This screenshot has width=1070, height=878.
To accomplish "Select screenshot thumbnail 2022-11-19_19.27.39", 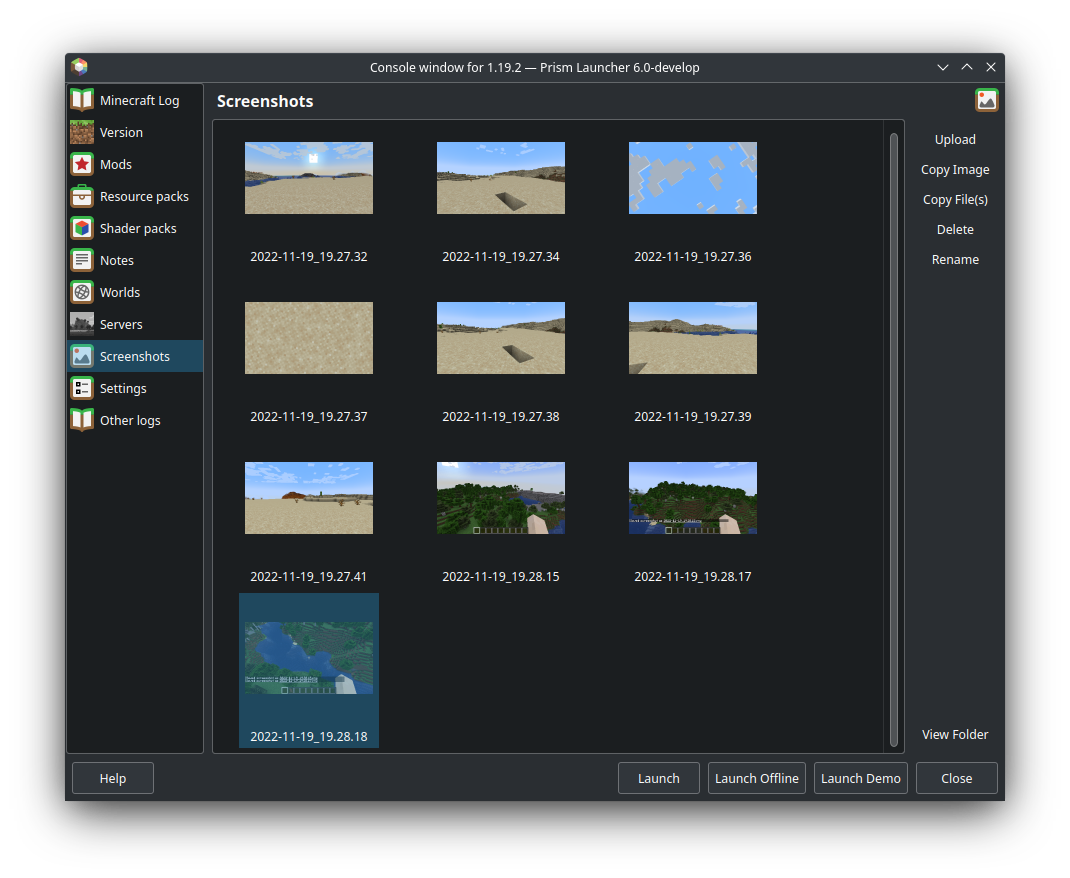I will pos(693,338).
